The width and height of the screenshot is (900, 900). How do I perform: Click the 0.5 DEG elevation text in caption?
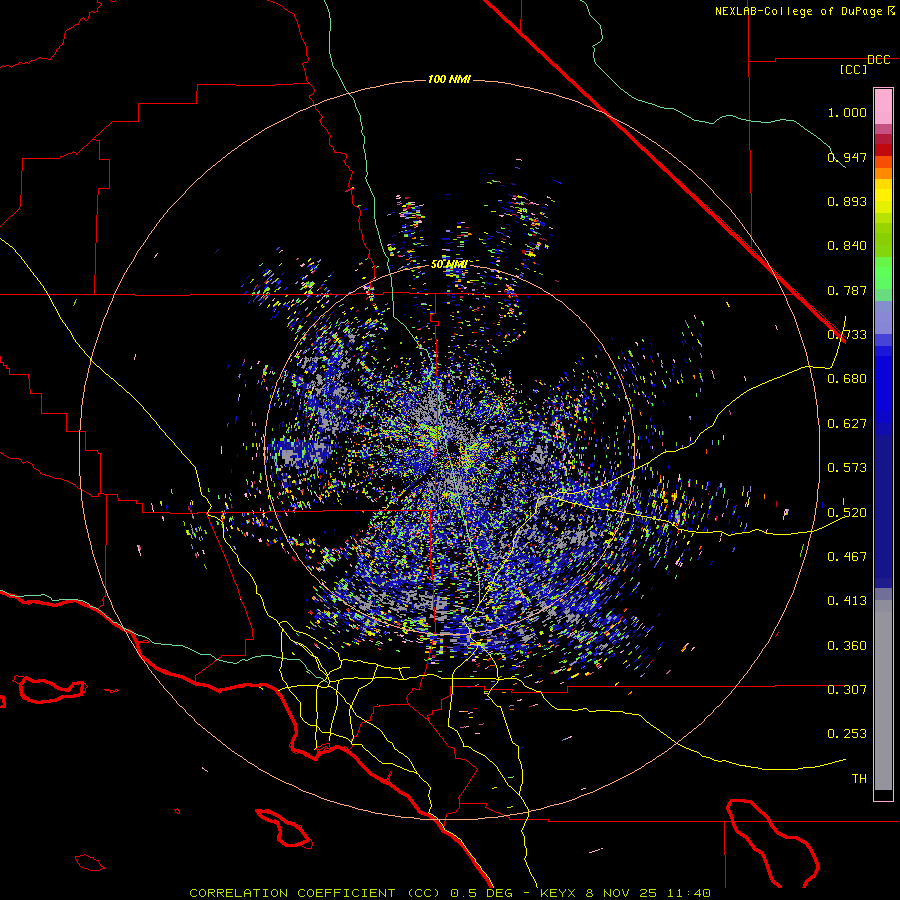(x=480, y=893)
